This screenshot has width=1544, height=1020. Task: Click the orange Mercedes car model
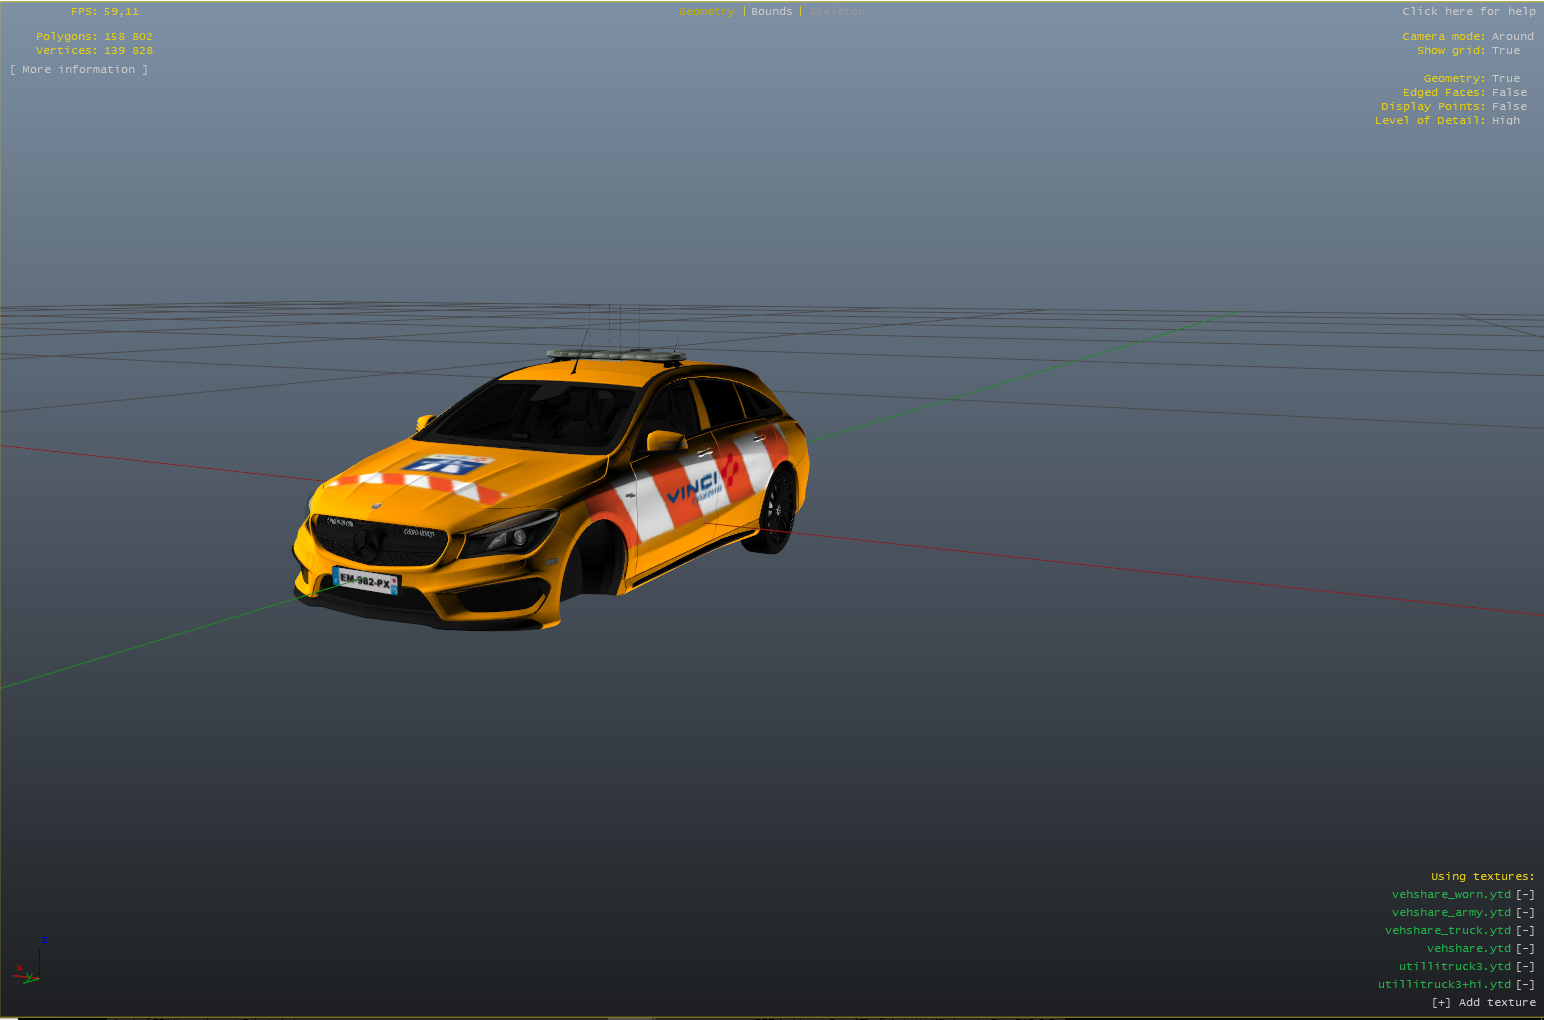(x=550, y=490)
